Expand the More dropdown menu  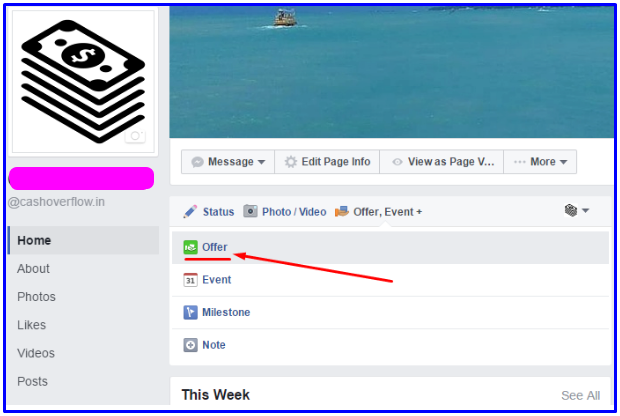coord(540,162)
